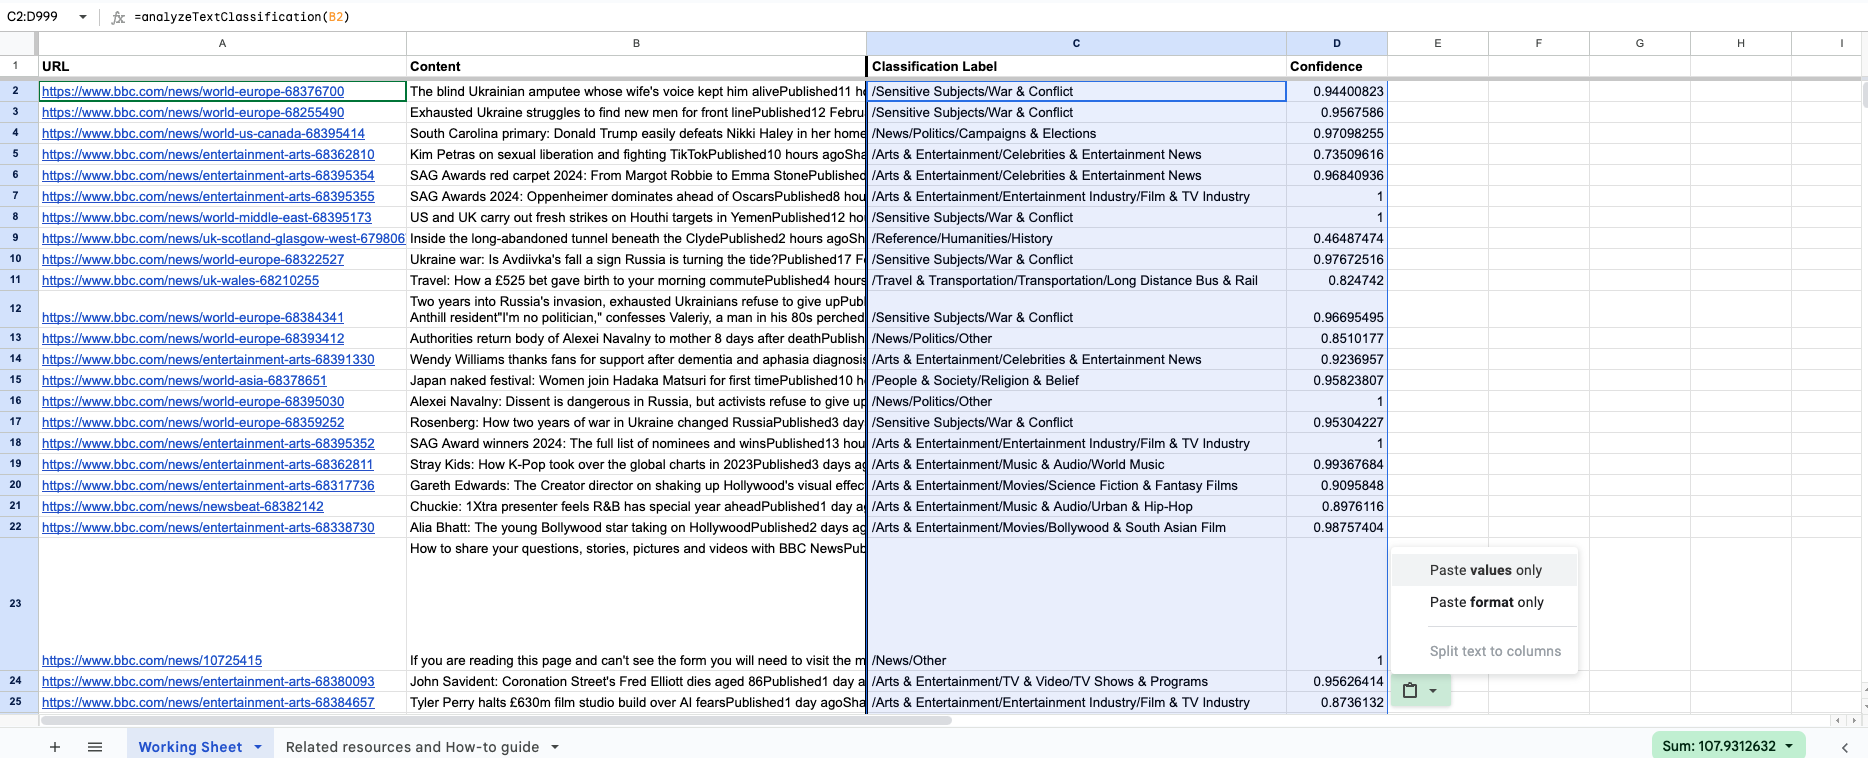Click the paste options clipboard icon
The image size is (1868, 758).
click(x=1410, y=690)
